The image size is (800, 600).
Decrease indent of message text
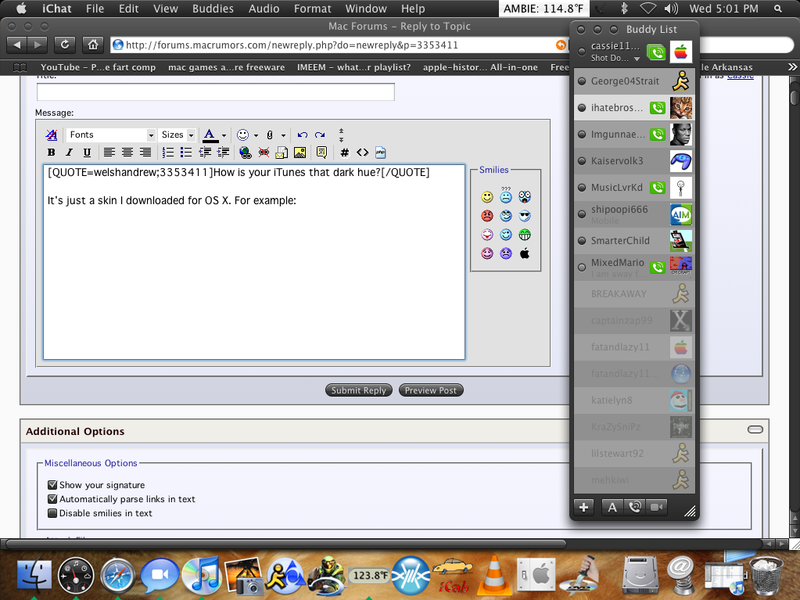coord(205,152)
